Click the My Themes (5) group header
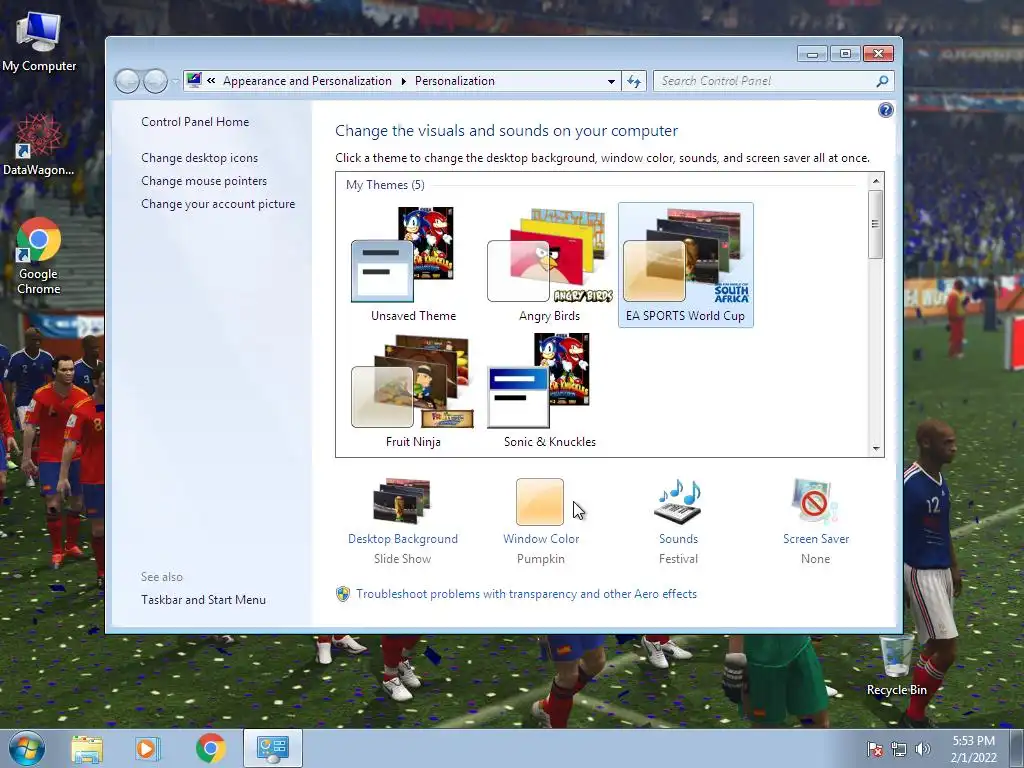 click(x=385, y=185)
